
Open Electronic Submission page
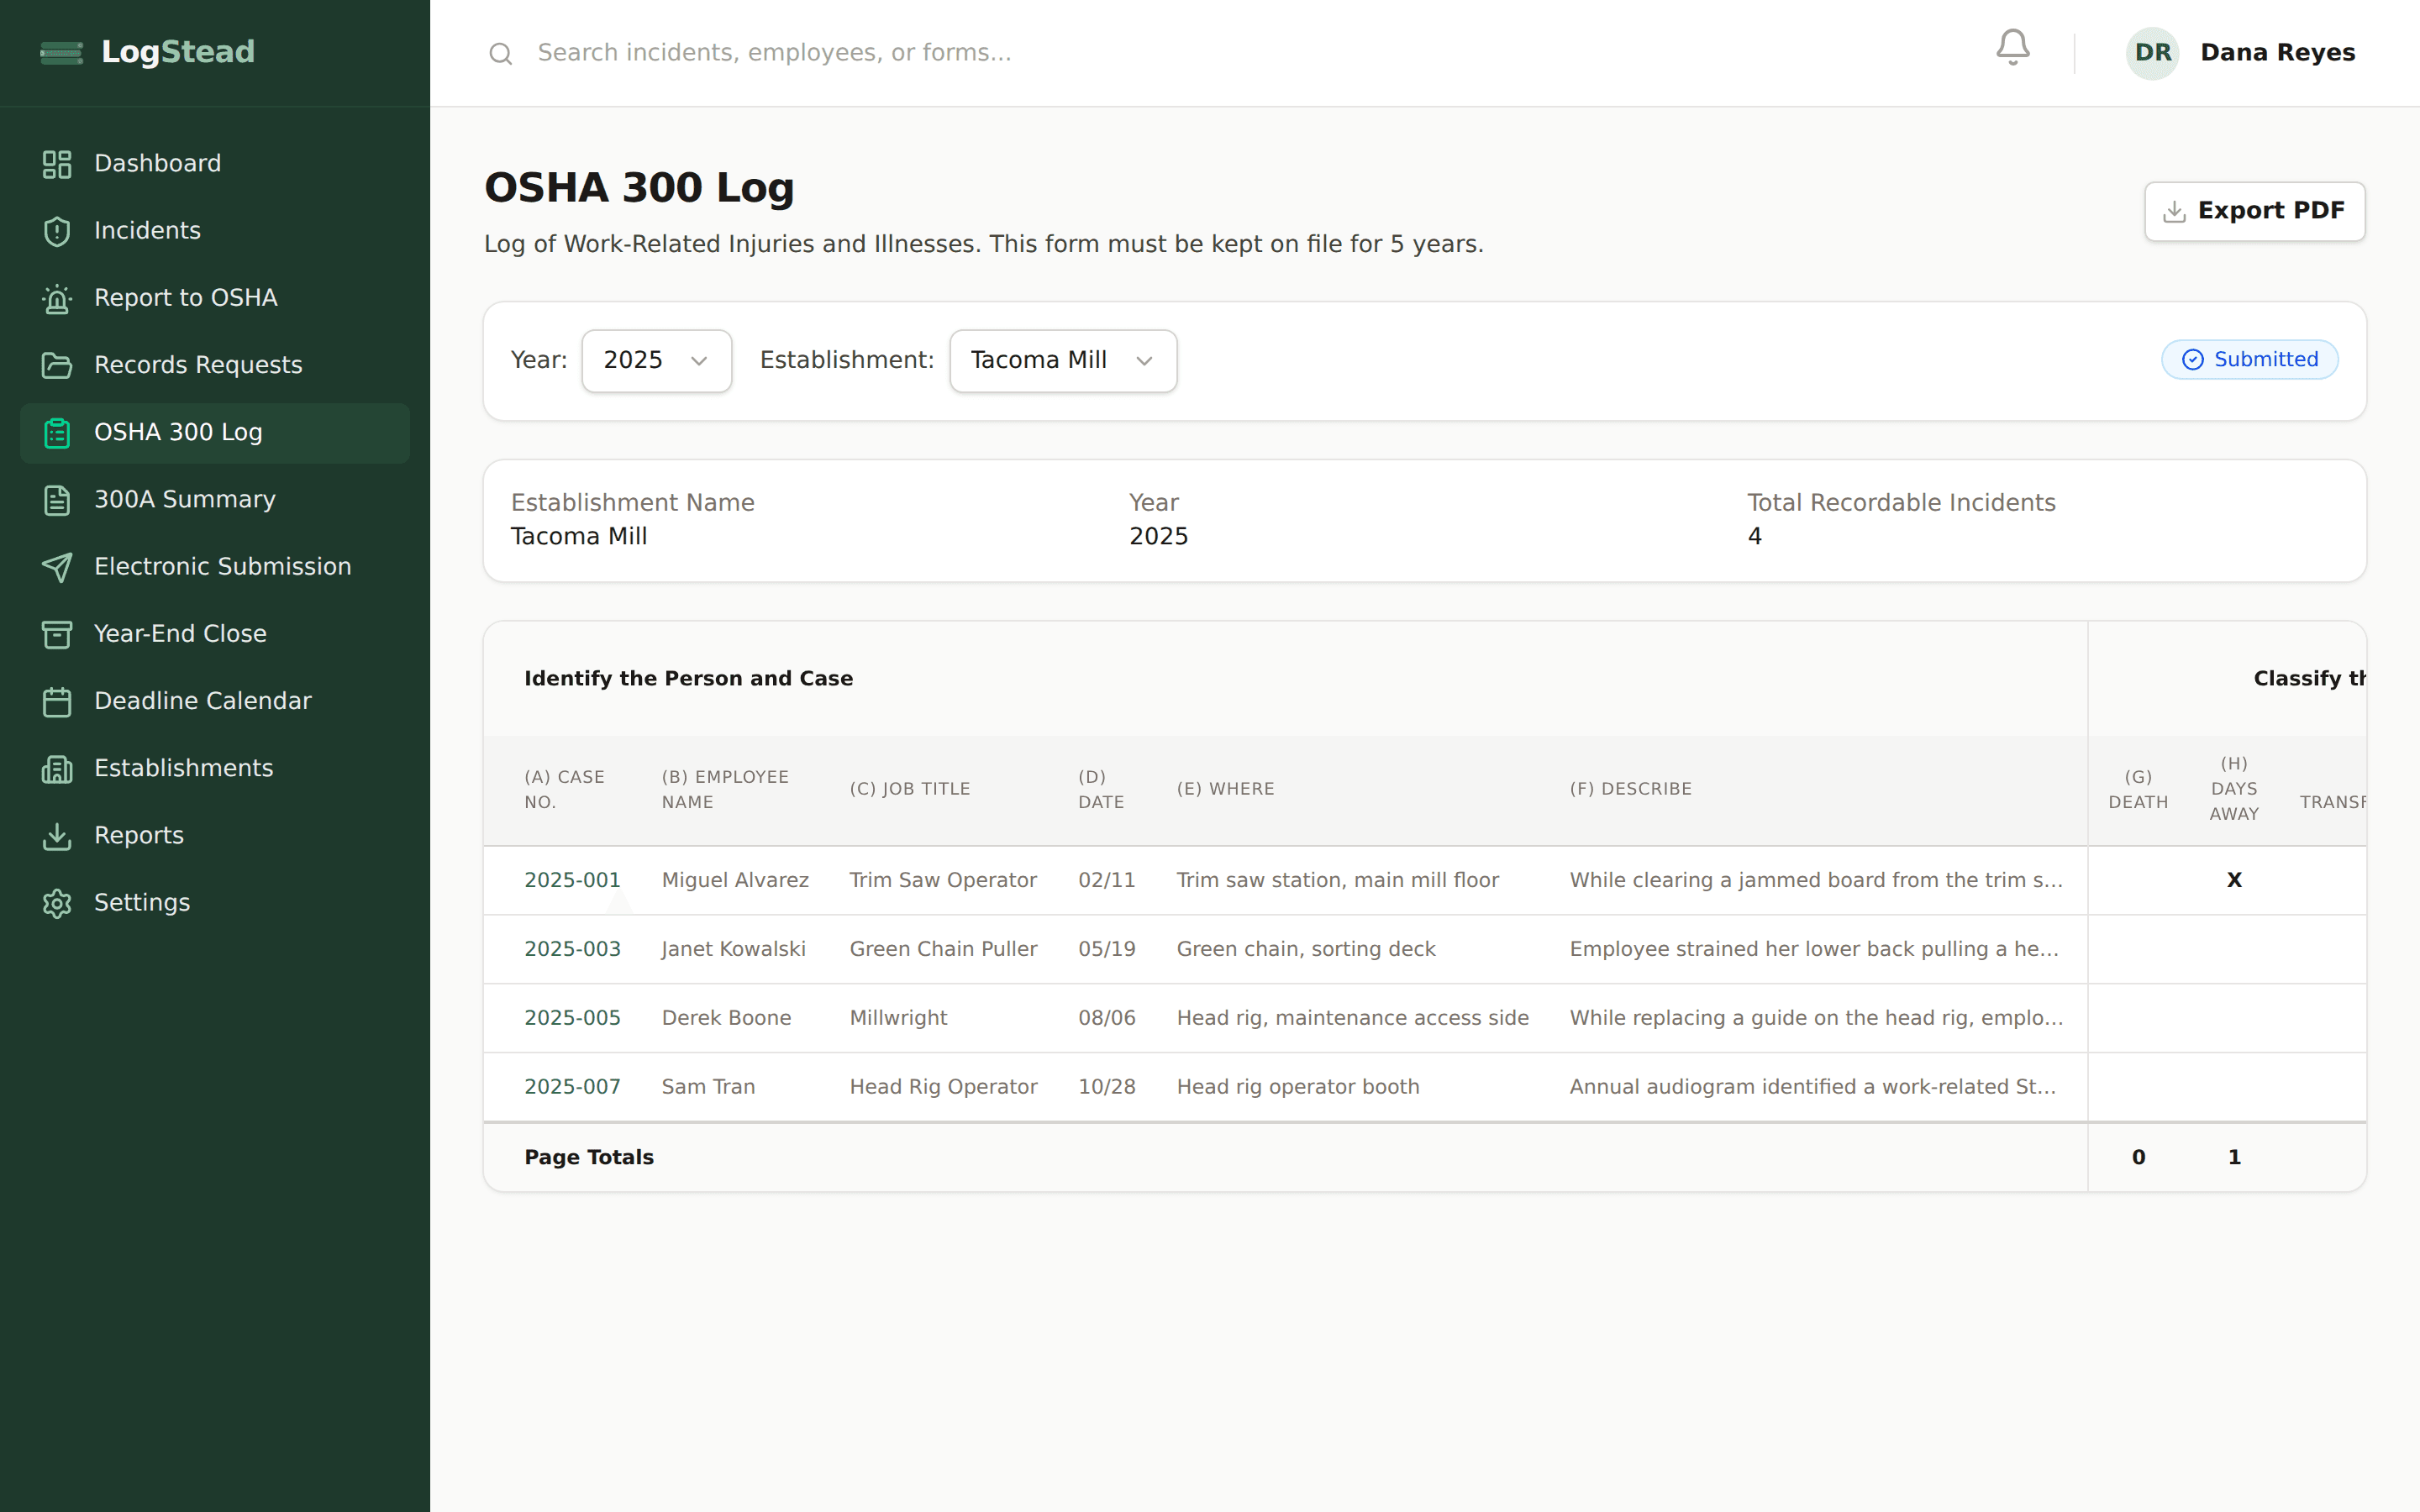point(215,567)
